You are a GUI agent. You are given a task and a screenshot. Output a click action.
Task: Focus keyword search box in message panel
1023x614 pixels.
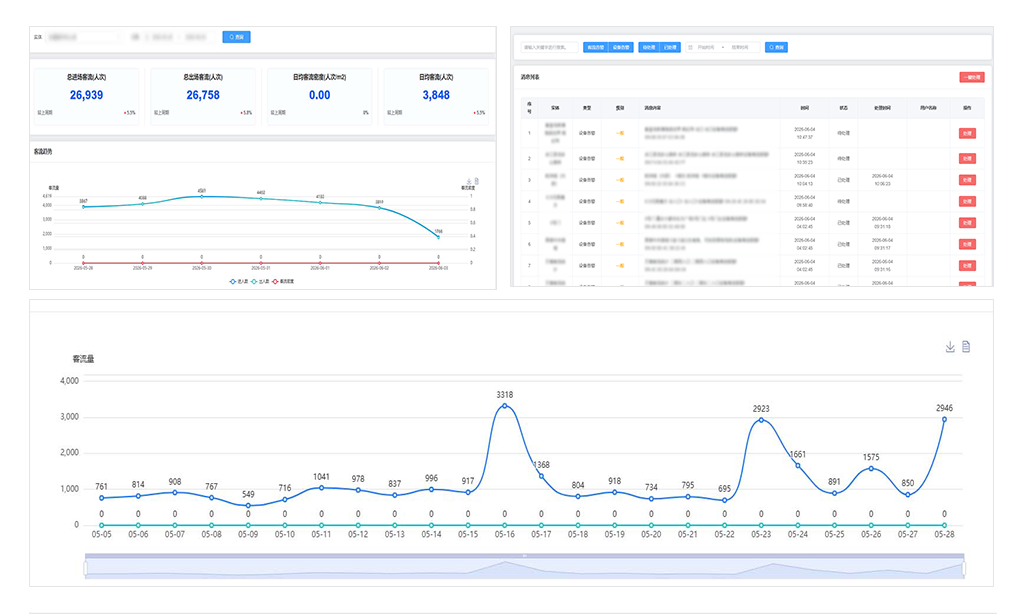(x=549, y=47)
